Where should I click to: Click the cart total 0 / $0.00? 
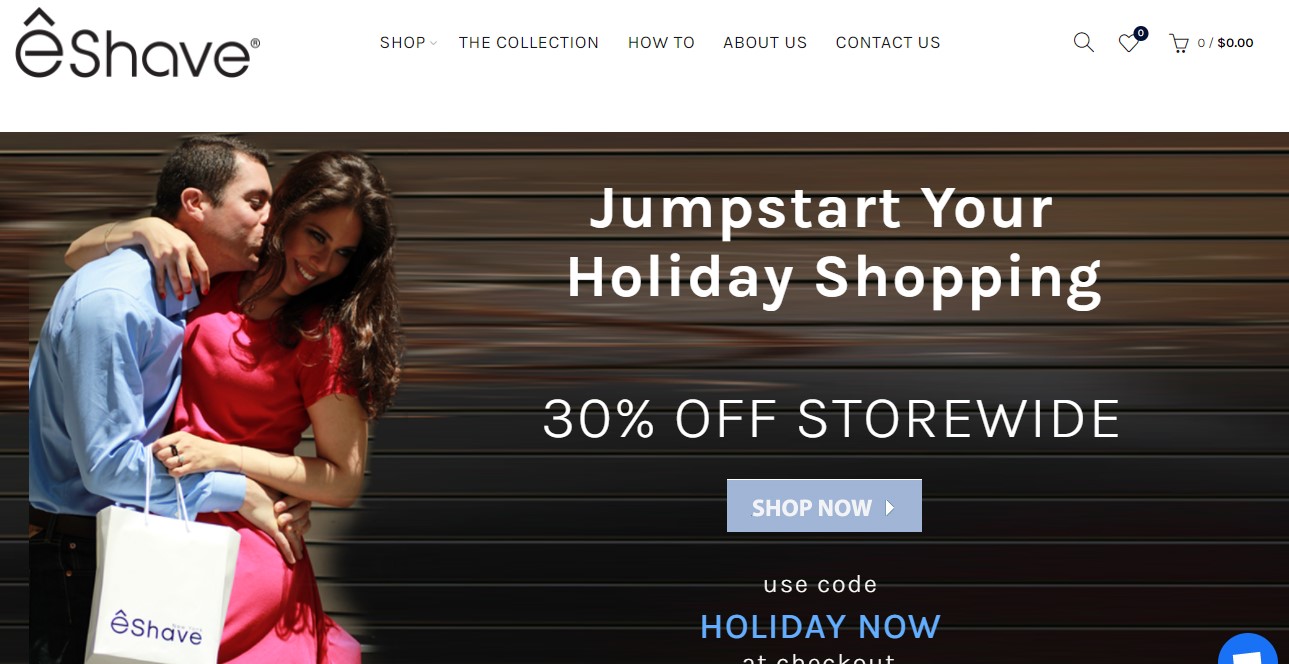coord(1225,43)
